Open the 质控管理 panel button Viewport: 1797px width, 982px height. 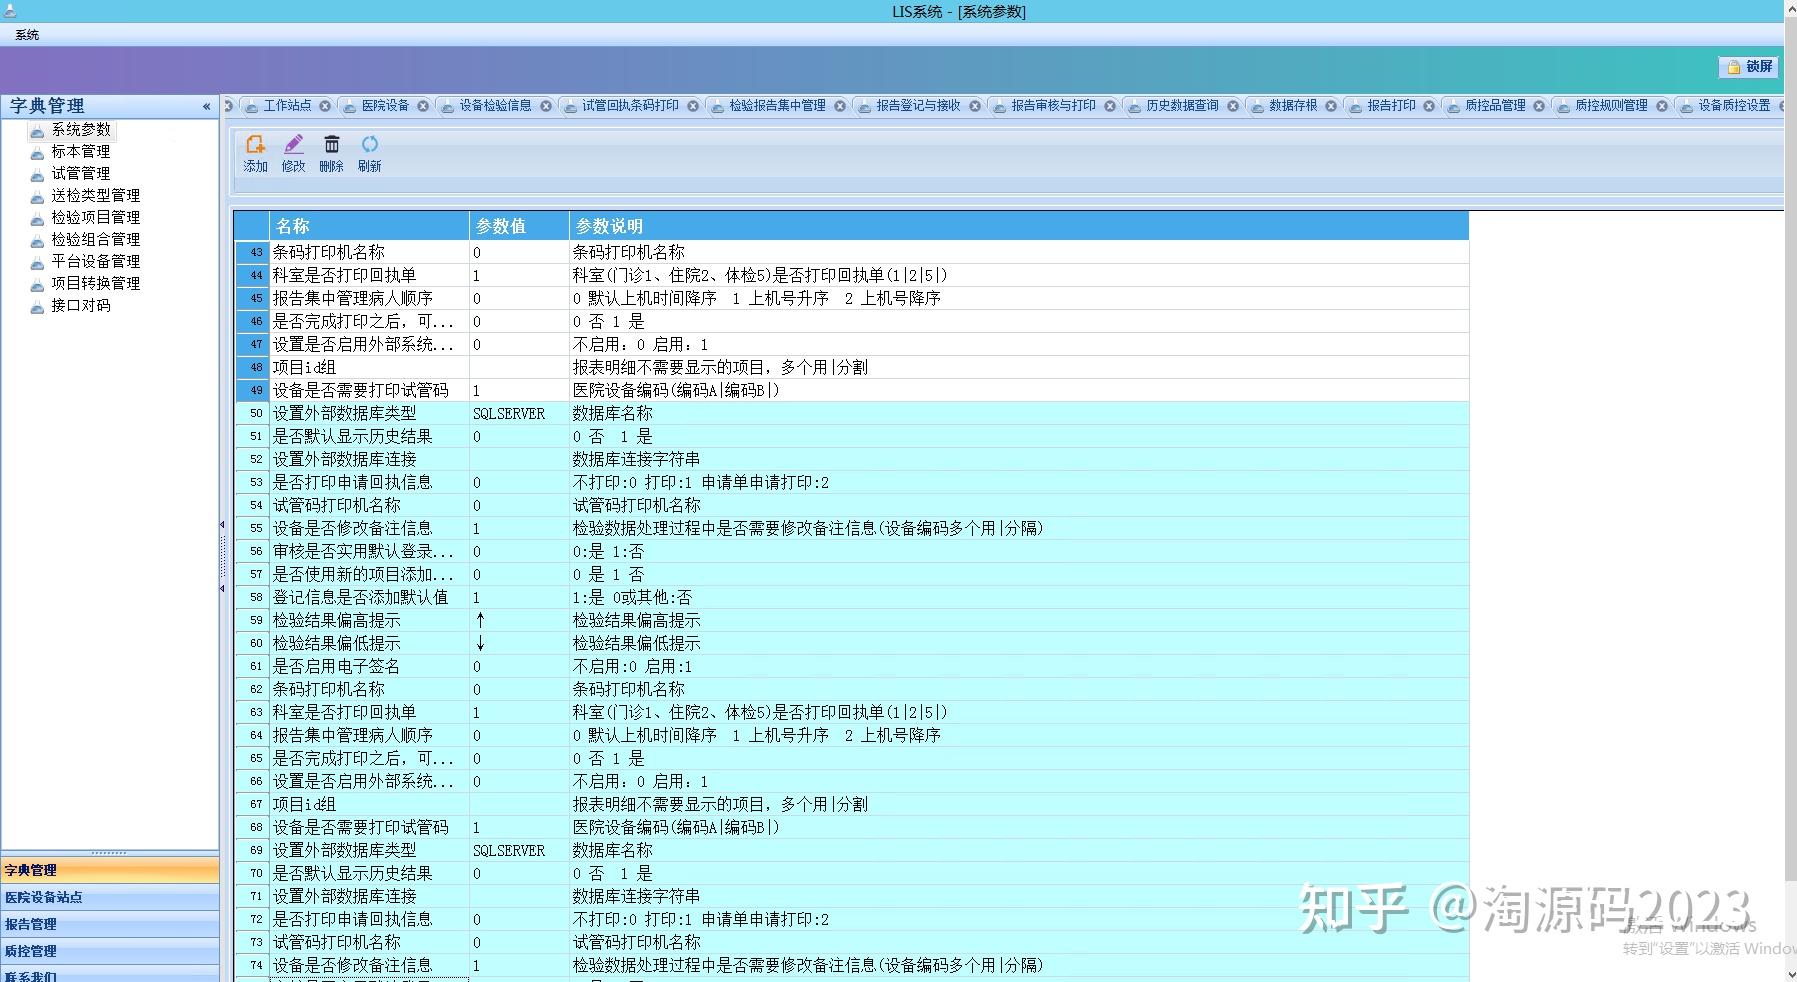[x=110, y=951]
